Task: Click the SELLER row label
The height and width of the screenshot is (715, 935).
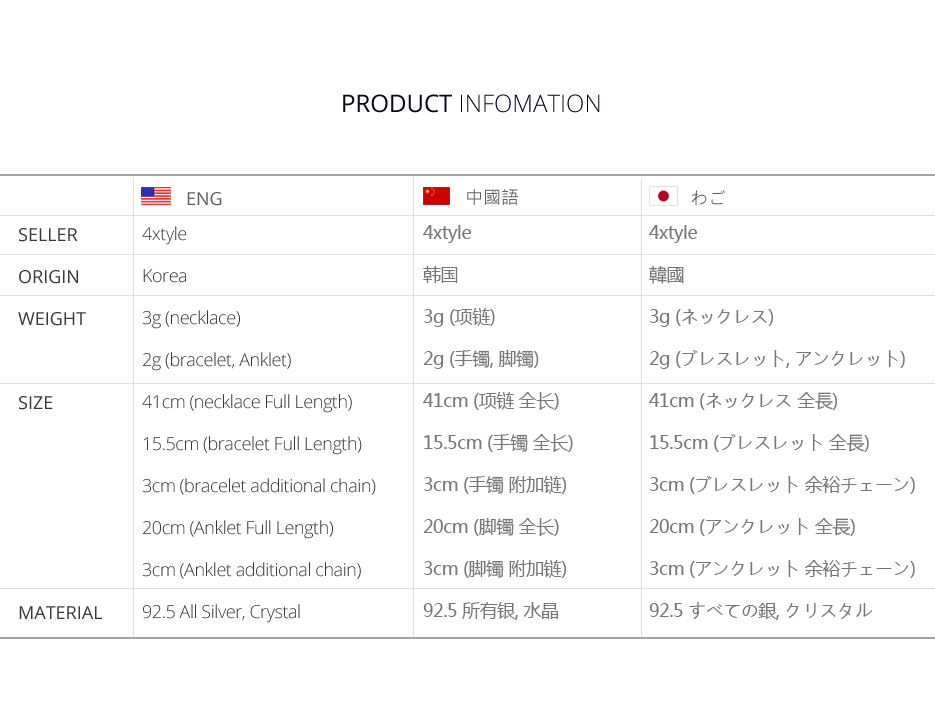Action: point(48,235)
